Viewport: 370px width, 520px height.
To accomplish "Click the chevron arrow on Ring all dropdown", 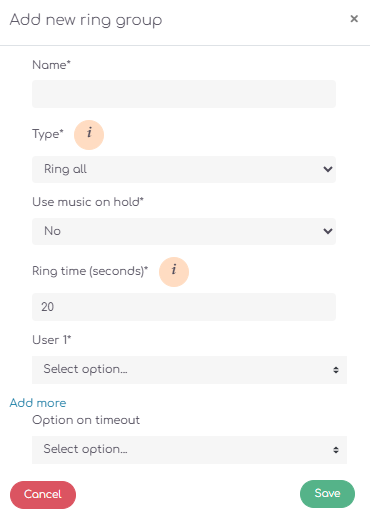I will (x=328, y=169).
